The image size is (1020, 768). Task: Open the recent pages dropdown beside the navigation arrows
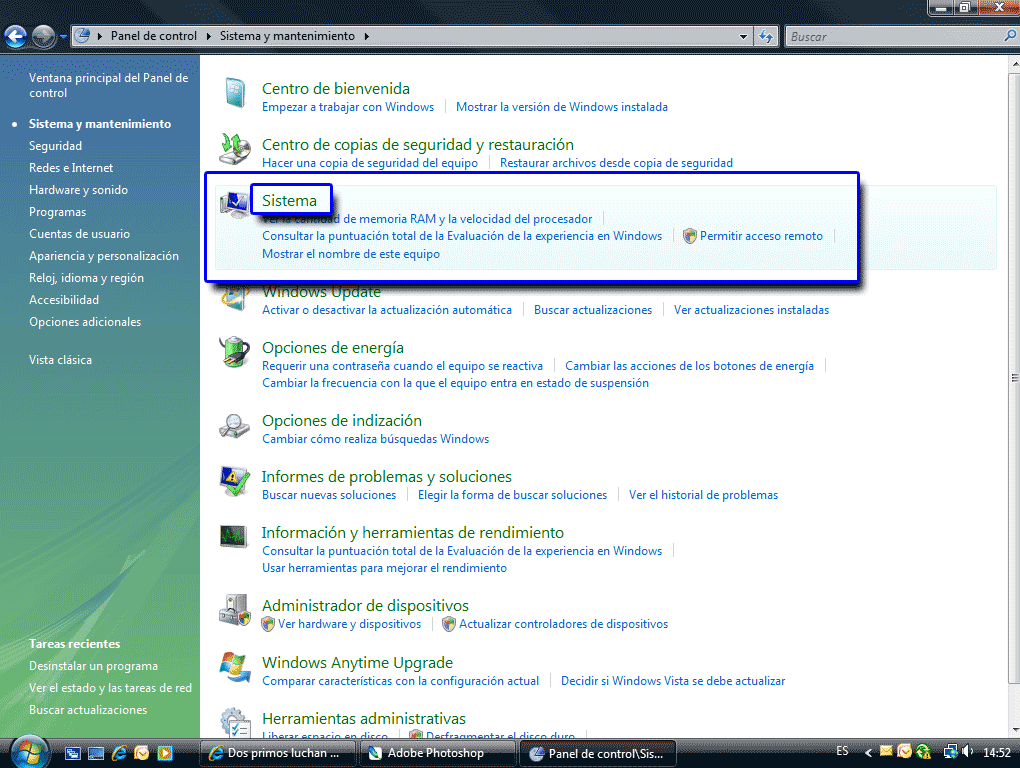pyautogui.click(x=62, y=37)
